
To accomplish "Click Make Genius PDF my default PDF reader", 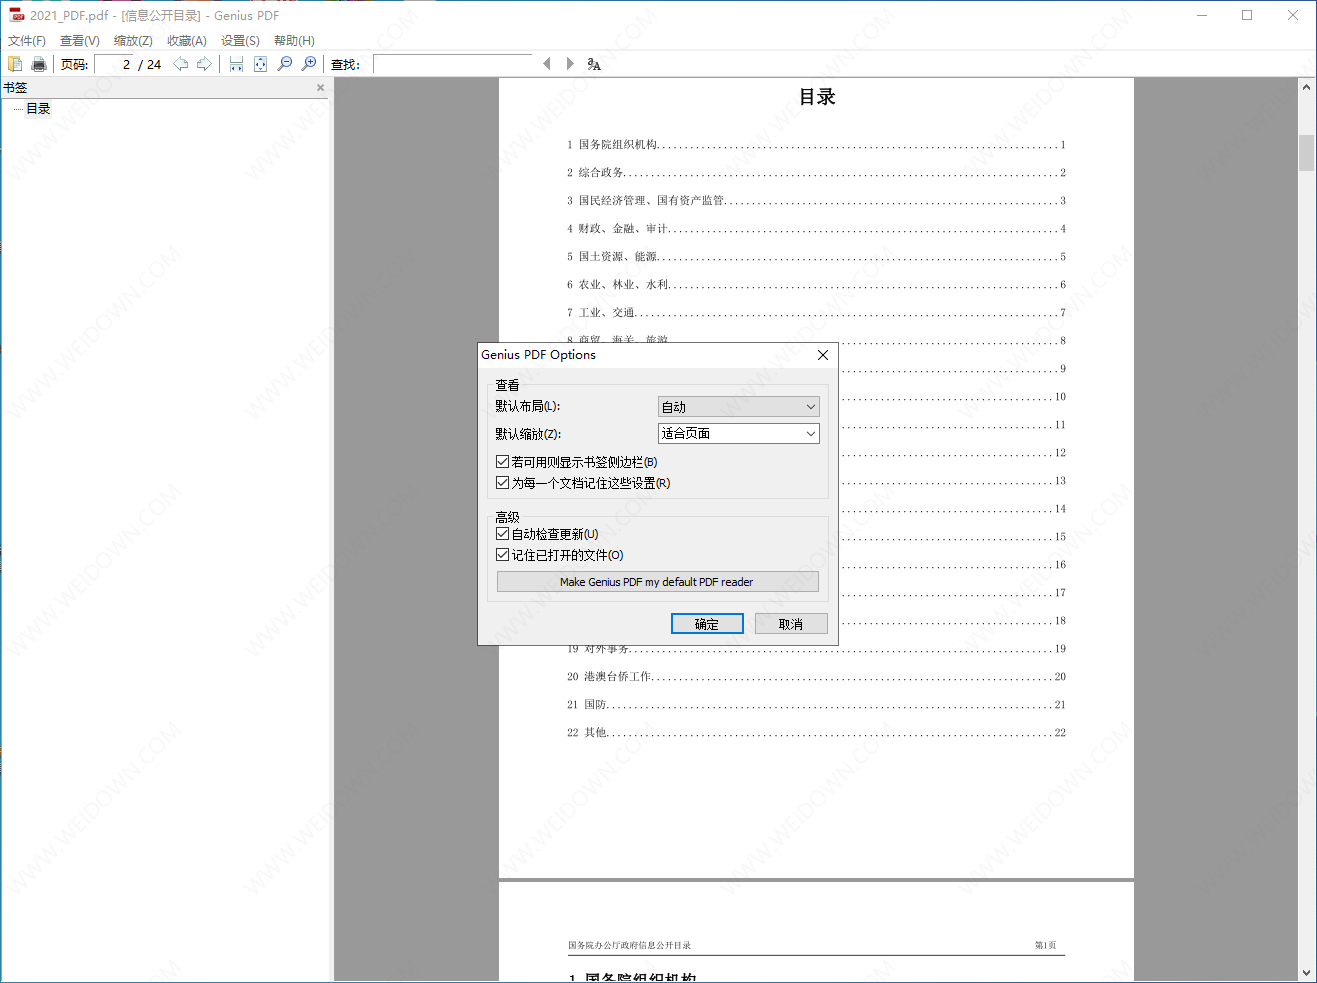I will point(658,582).
